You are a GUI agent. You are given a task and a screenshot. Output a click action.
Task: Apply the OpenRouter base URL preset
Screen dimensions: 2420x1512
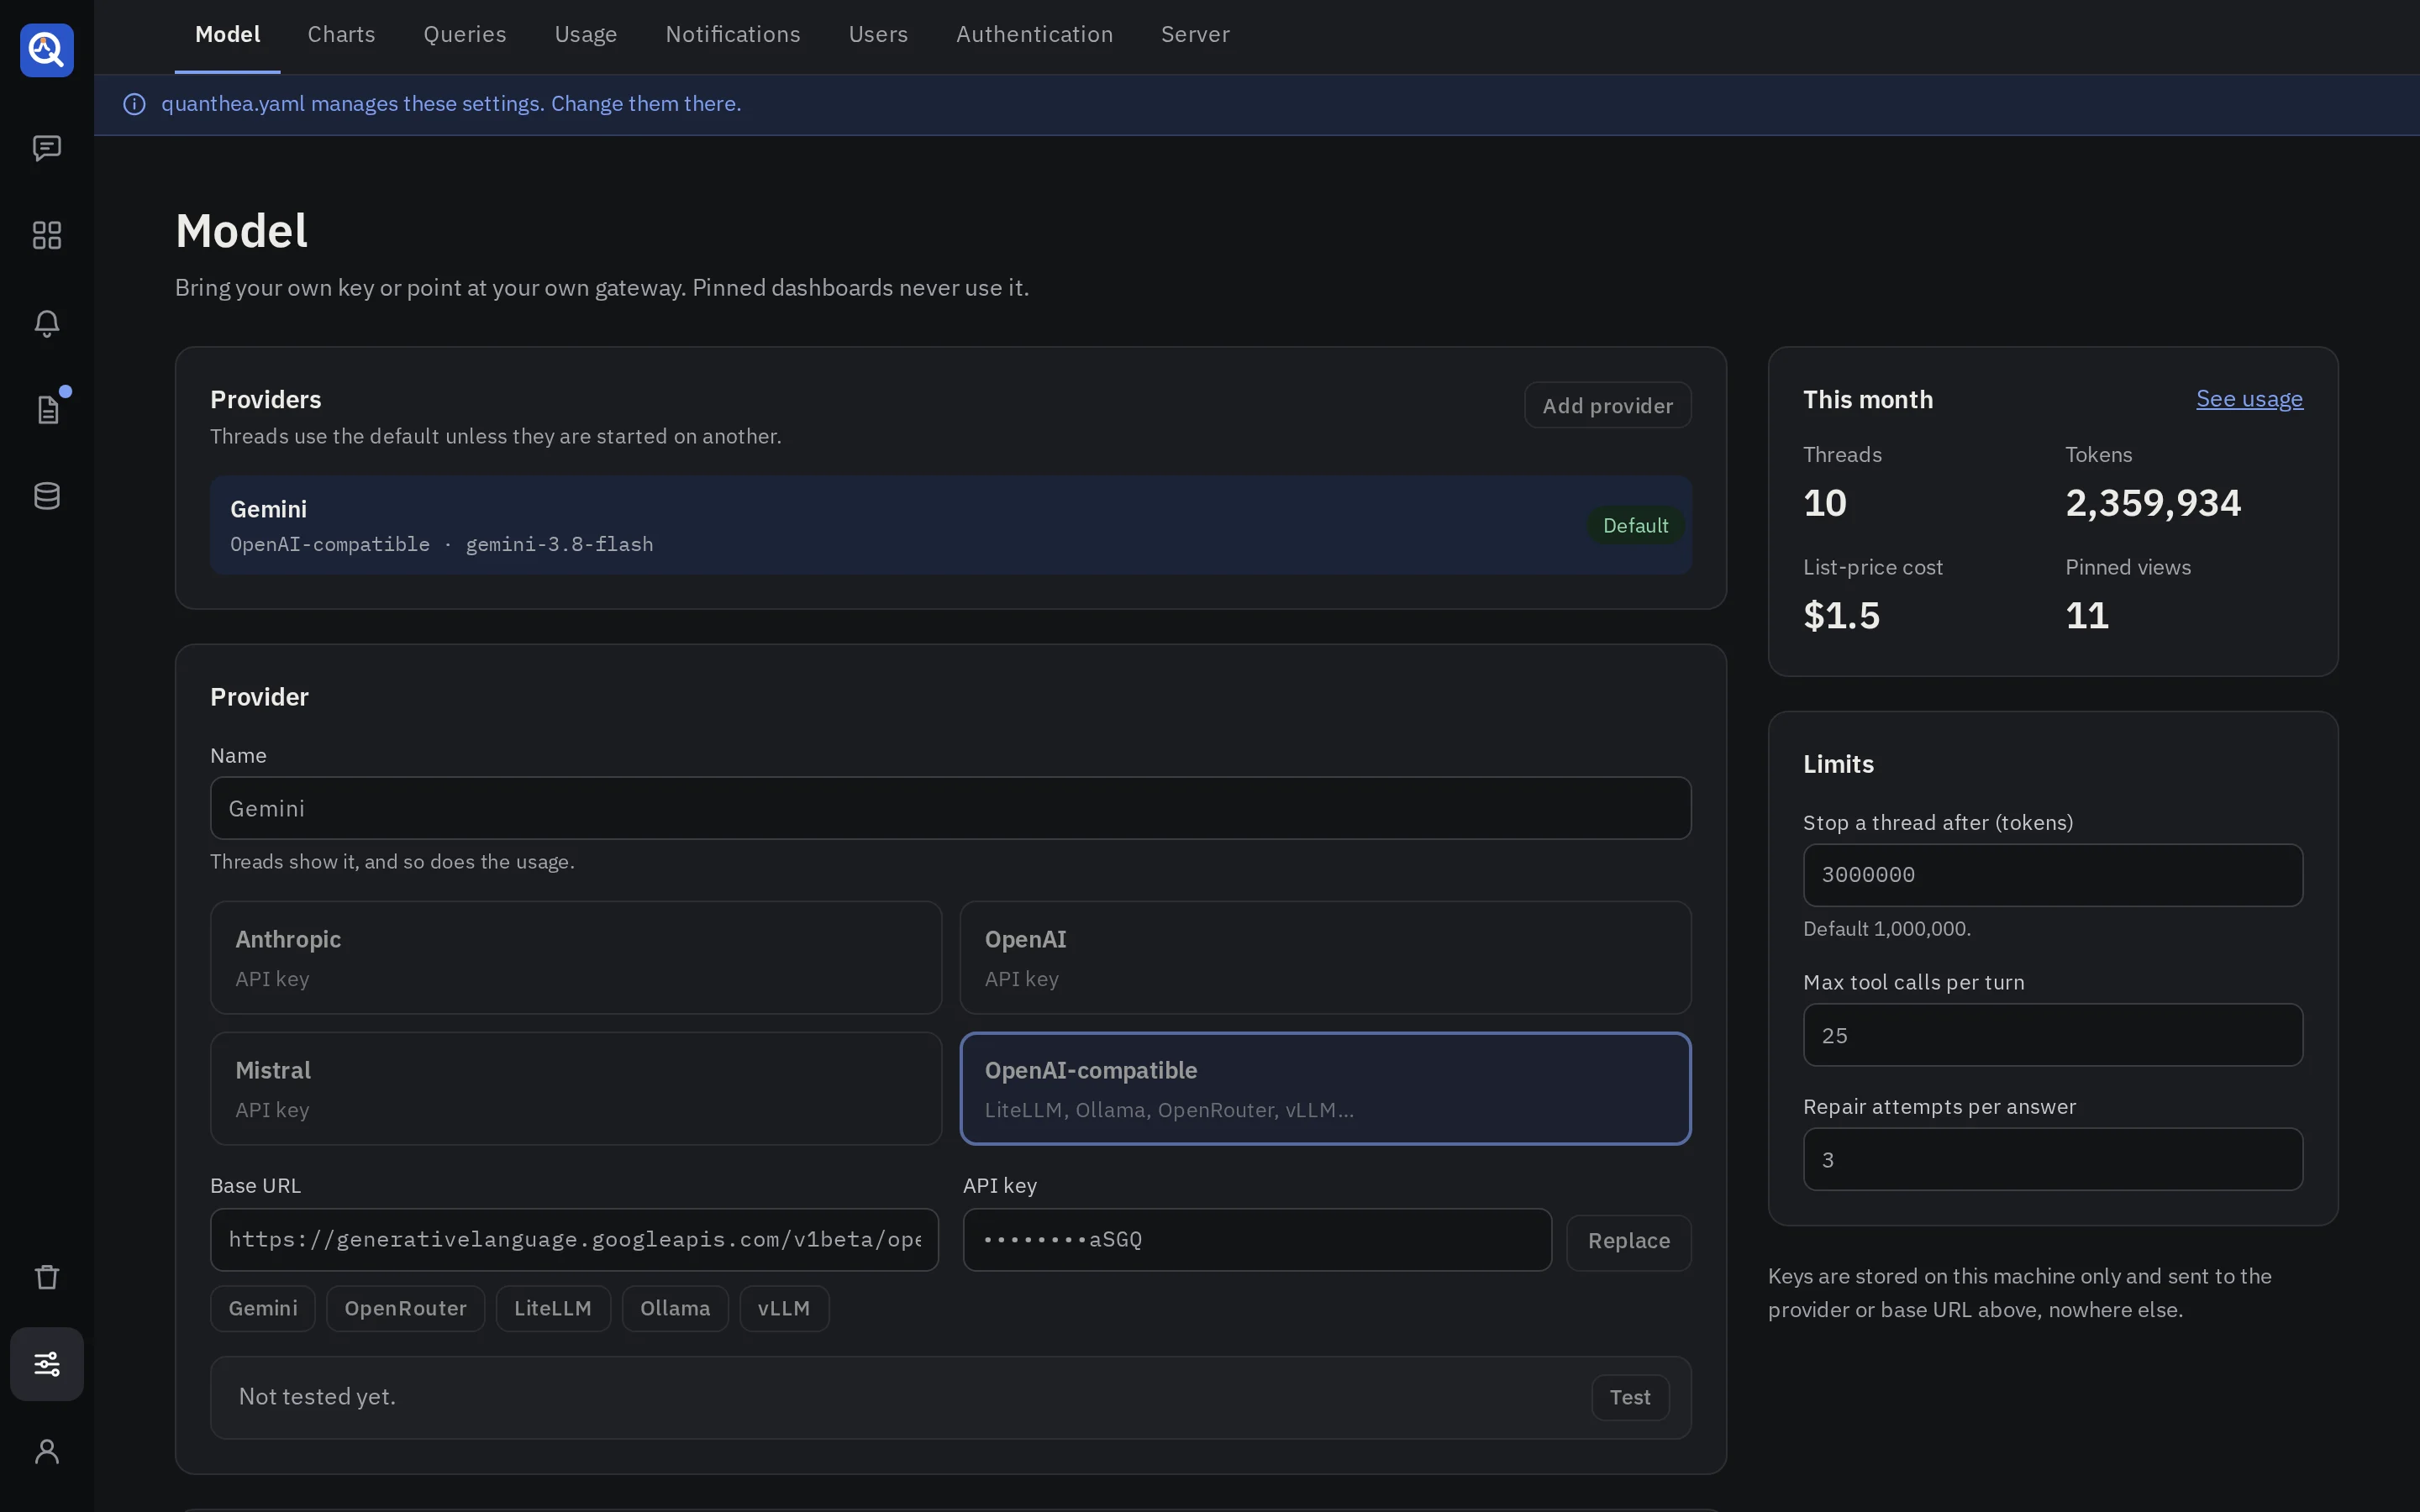pyautogui.click(x=405, y=1308)
